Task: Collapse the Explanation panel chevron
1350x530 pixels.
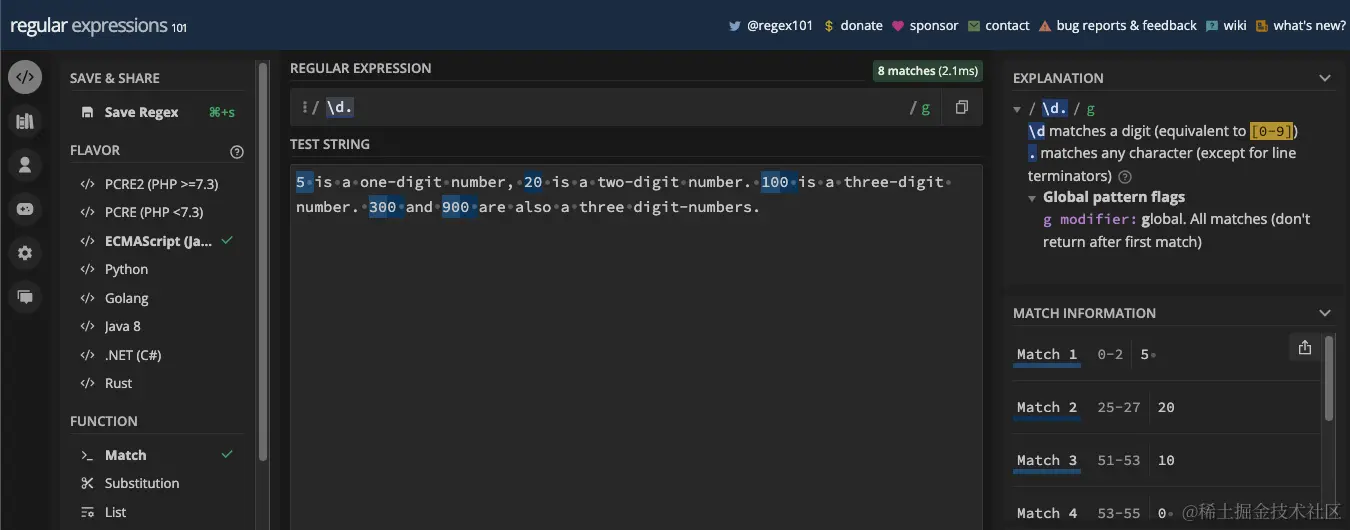Action: pos(1325,78)
